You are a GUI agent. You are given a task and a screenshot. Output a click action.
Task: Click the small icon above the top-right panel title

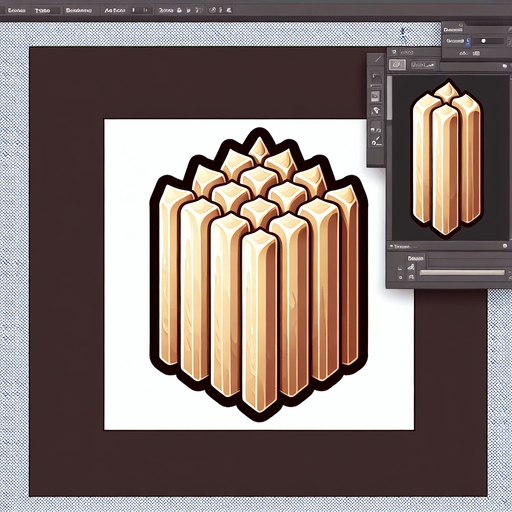tap(461, 25)
